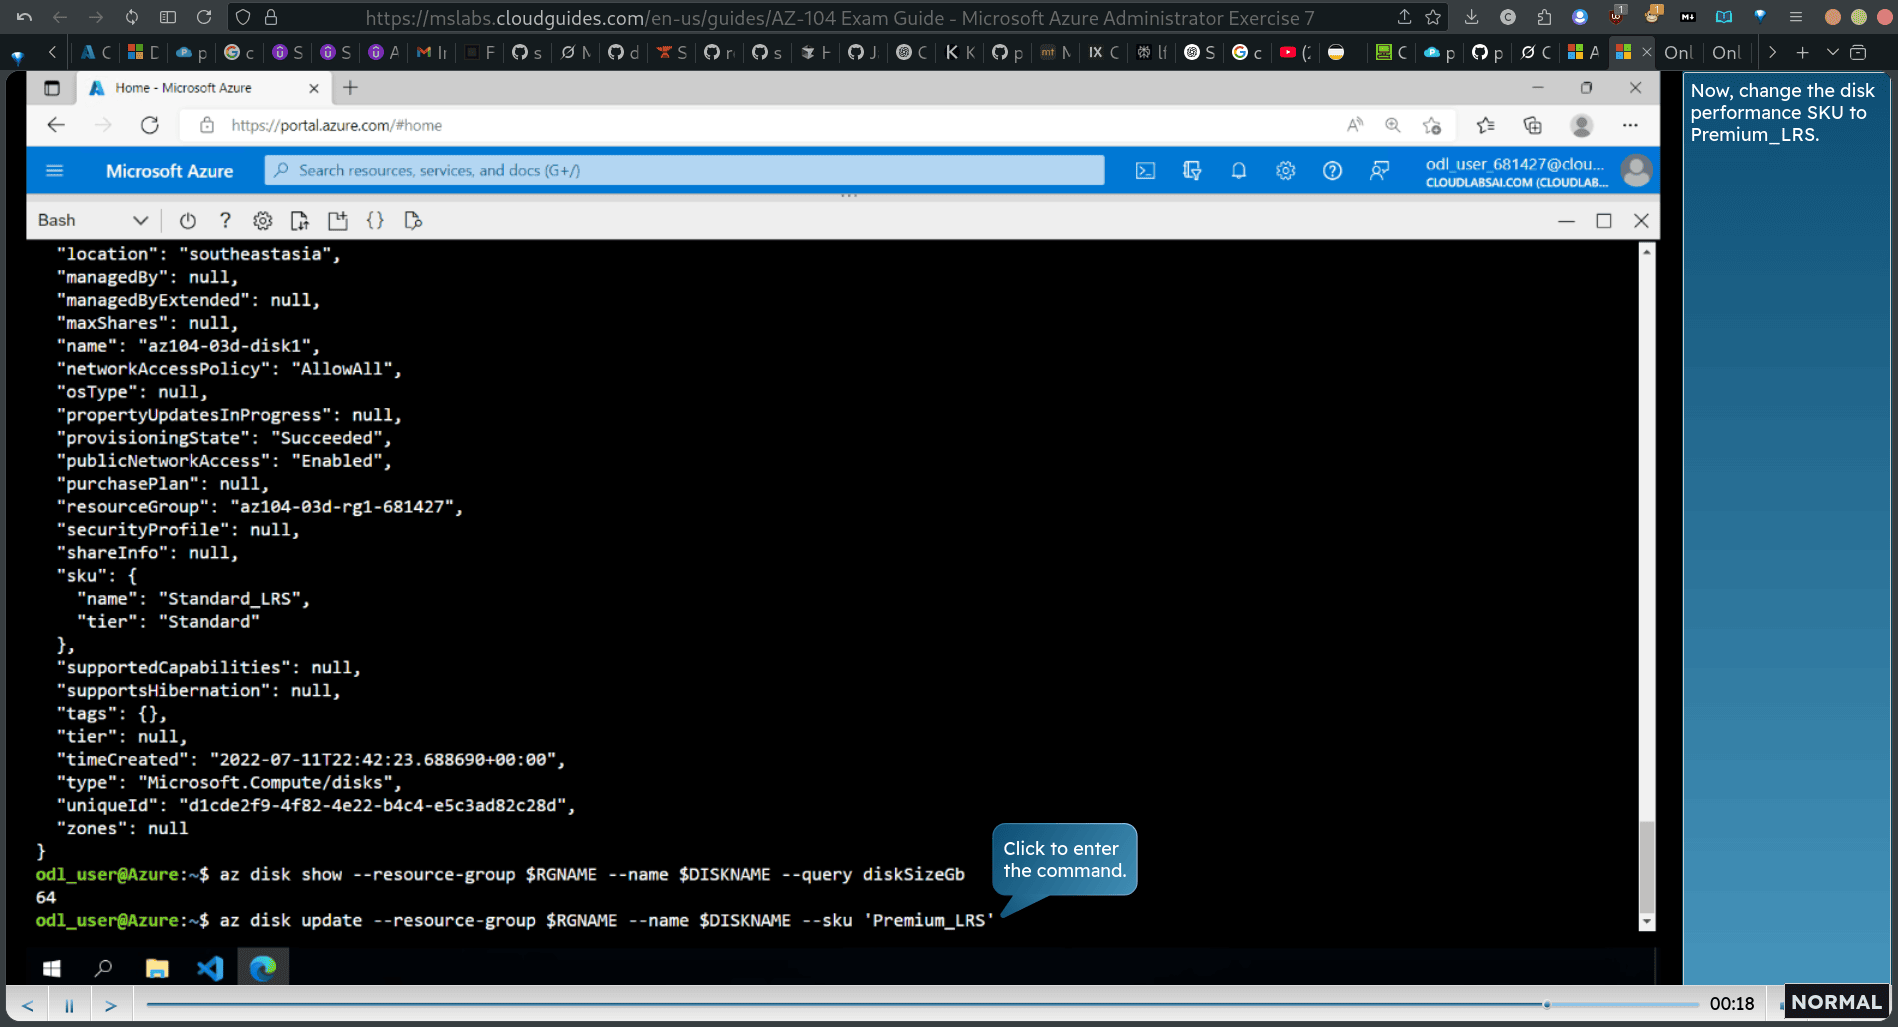Image resolution: width=1898 pixels, height=1027 pixels.
Task: Restart Cloud Shell with power icon
Action: pos(187,220)
